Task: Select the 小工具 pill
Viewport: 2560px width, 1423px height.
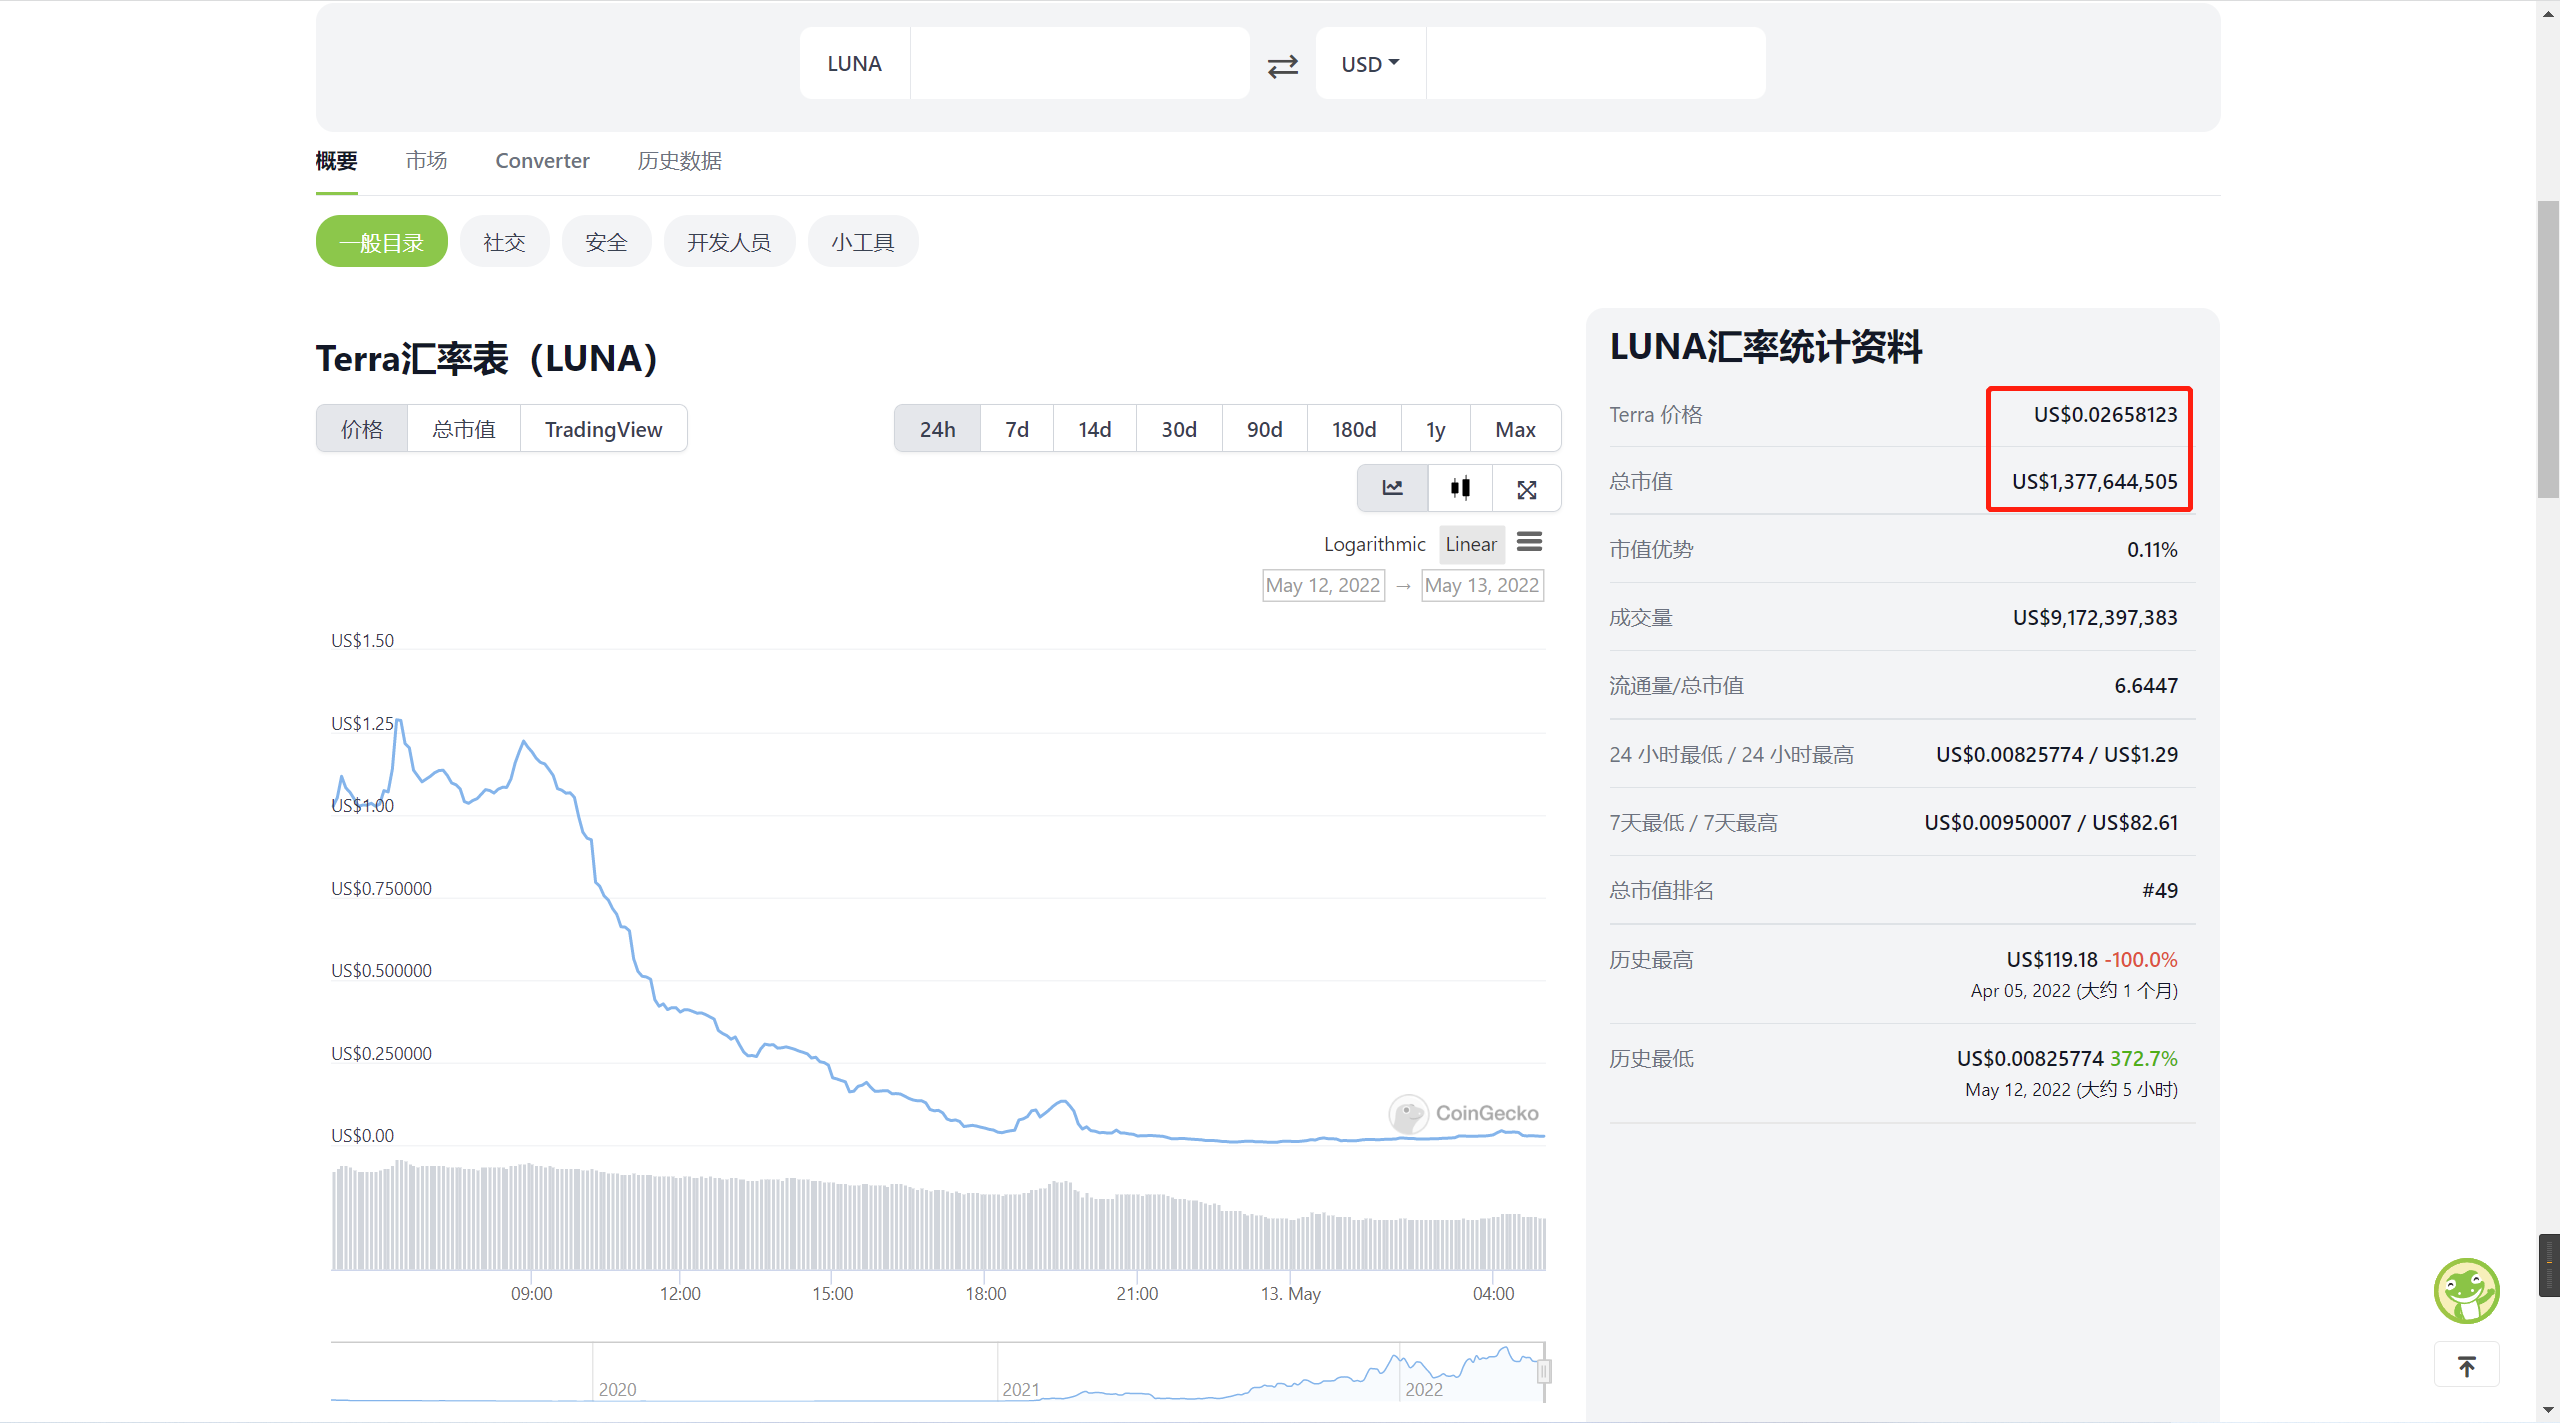Action: [x=862, y=242]
